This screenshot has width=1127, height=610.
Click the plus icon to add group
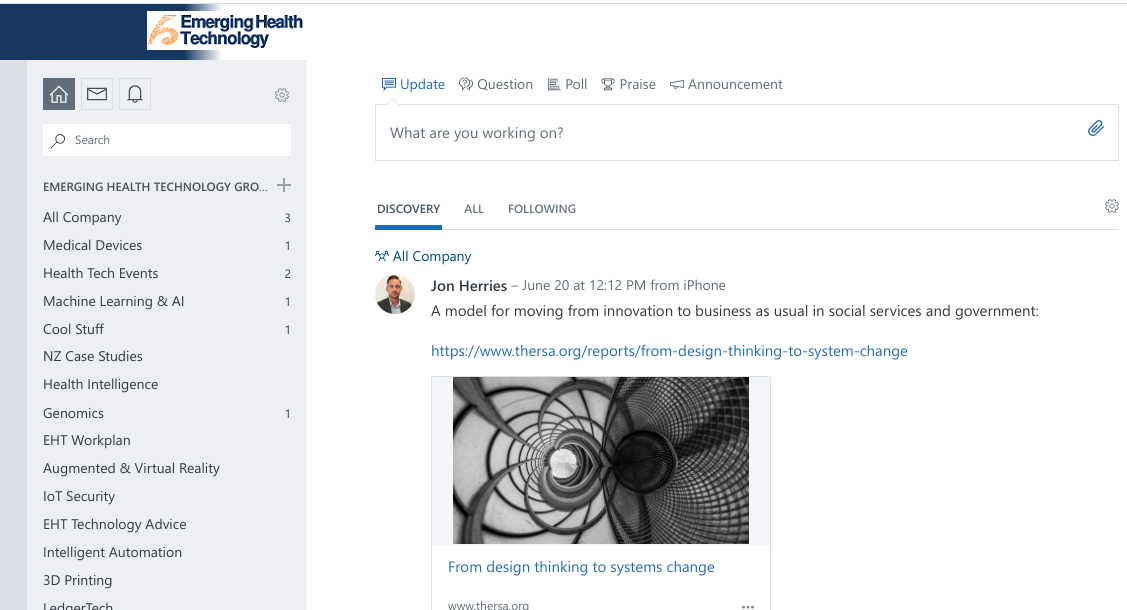[284, 185]
